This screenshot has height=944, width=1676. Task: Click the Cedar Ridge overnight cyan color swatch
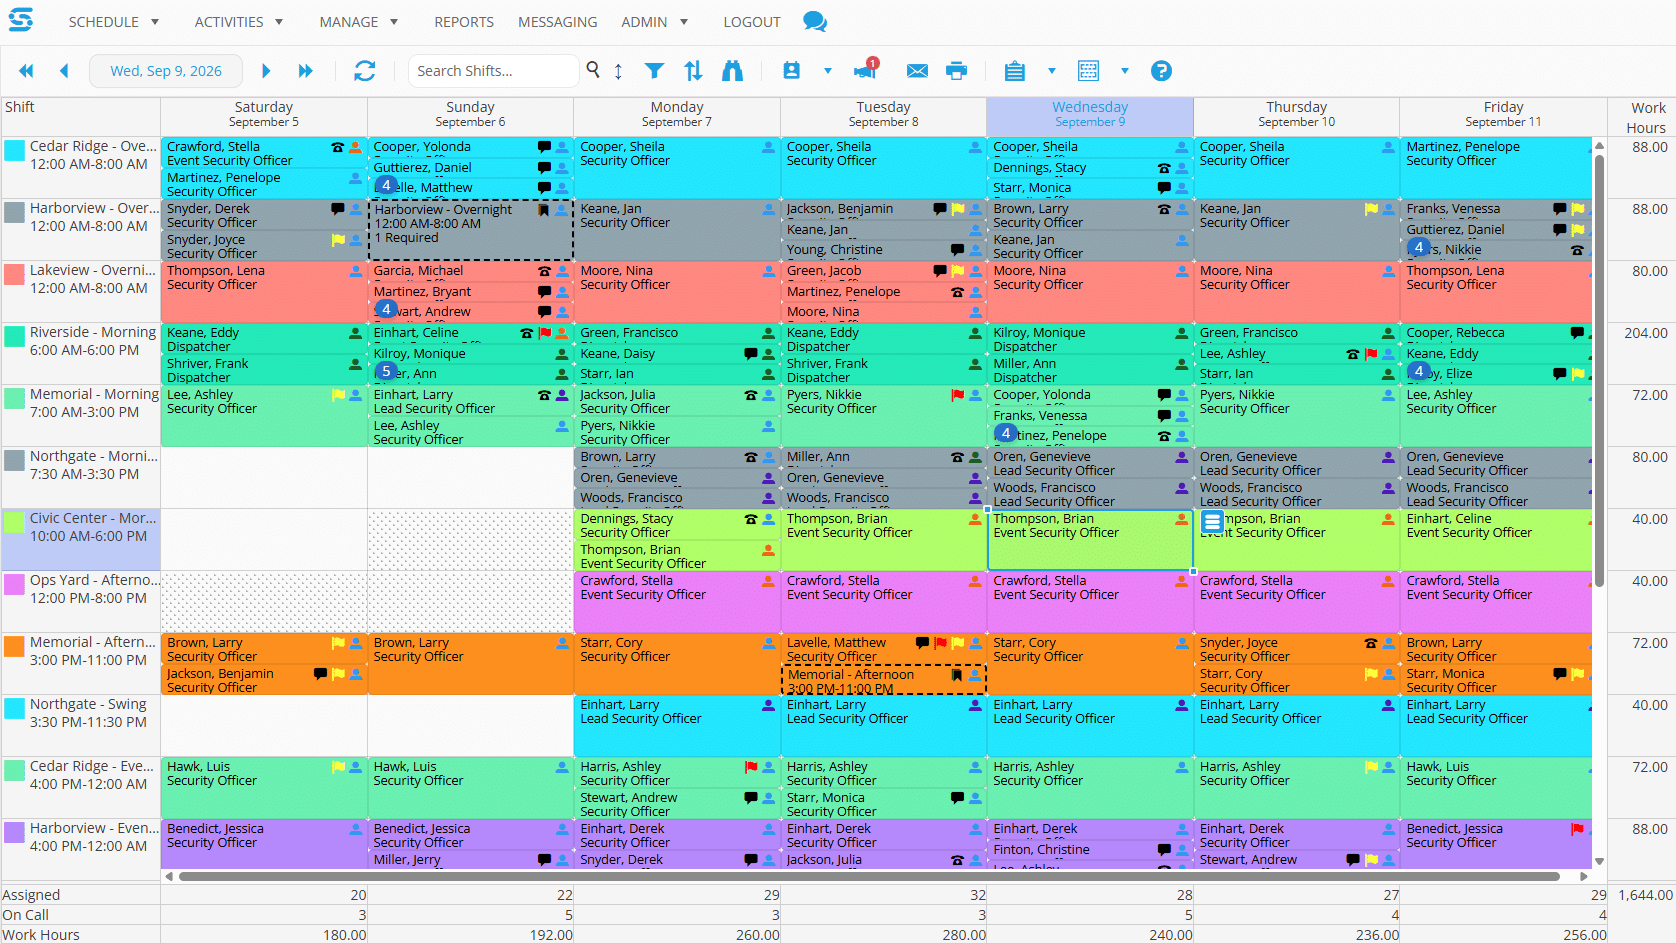click(x=15, y=150)
